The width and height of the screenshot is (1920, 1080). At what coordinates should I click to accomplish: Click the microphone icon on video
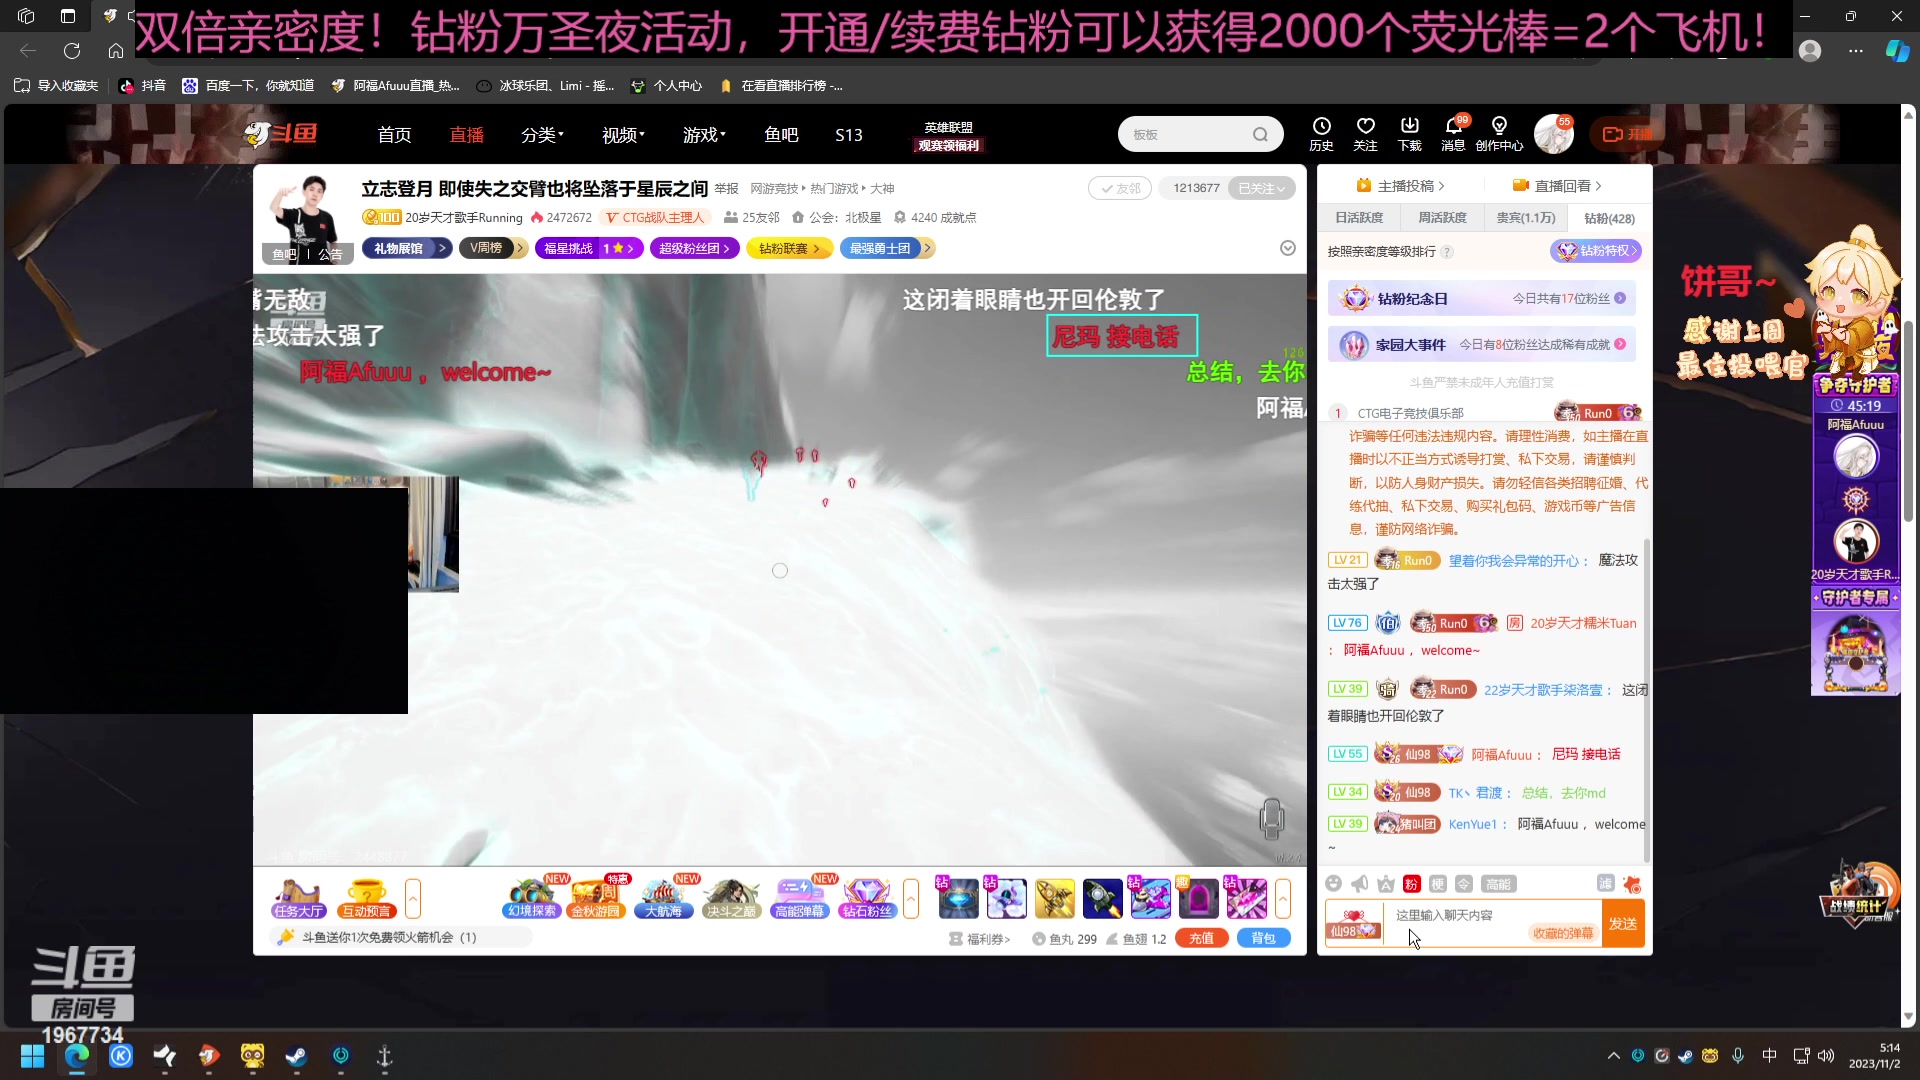(x=1271, y=819)
